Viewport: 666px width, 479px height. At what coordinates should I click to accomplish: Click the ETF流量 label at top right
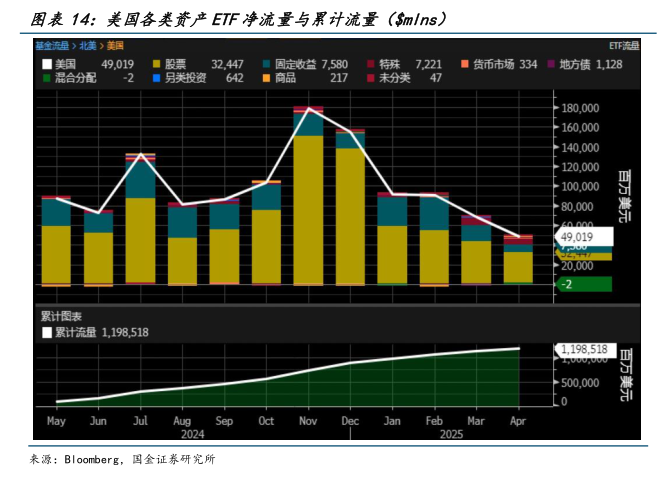click(x=622, y=46)
